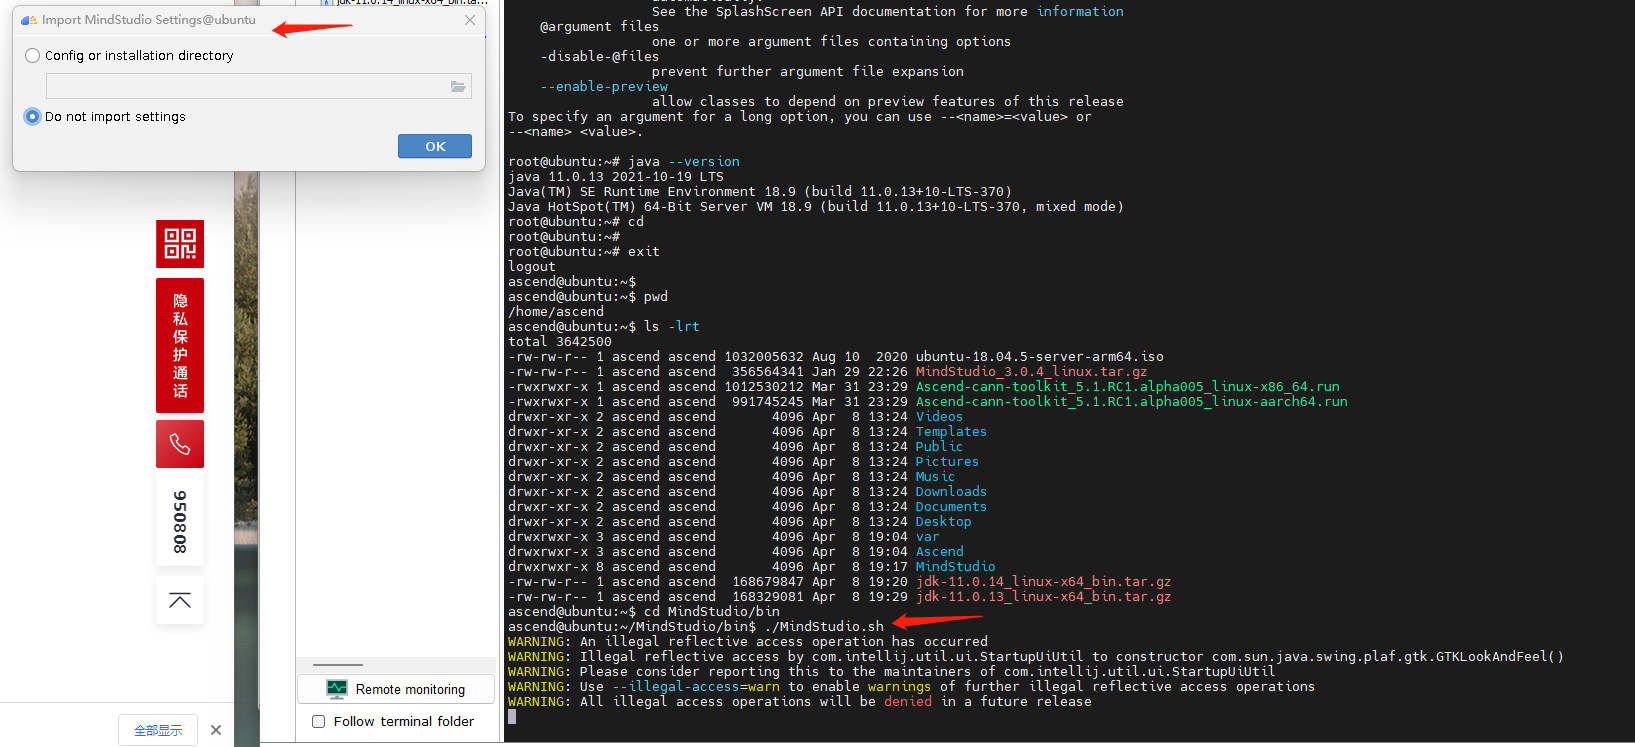Click the GTKLookAndFeel() text in the warning line
The width and height of the screenshot is (1635, 747).
point(1500,657)
